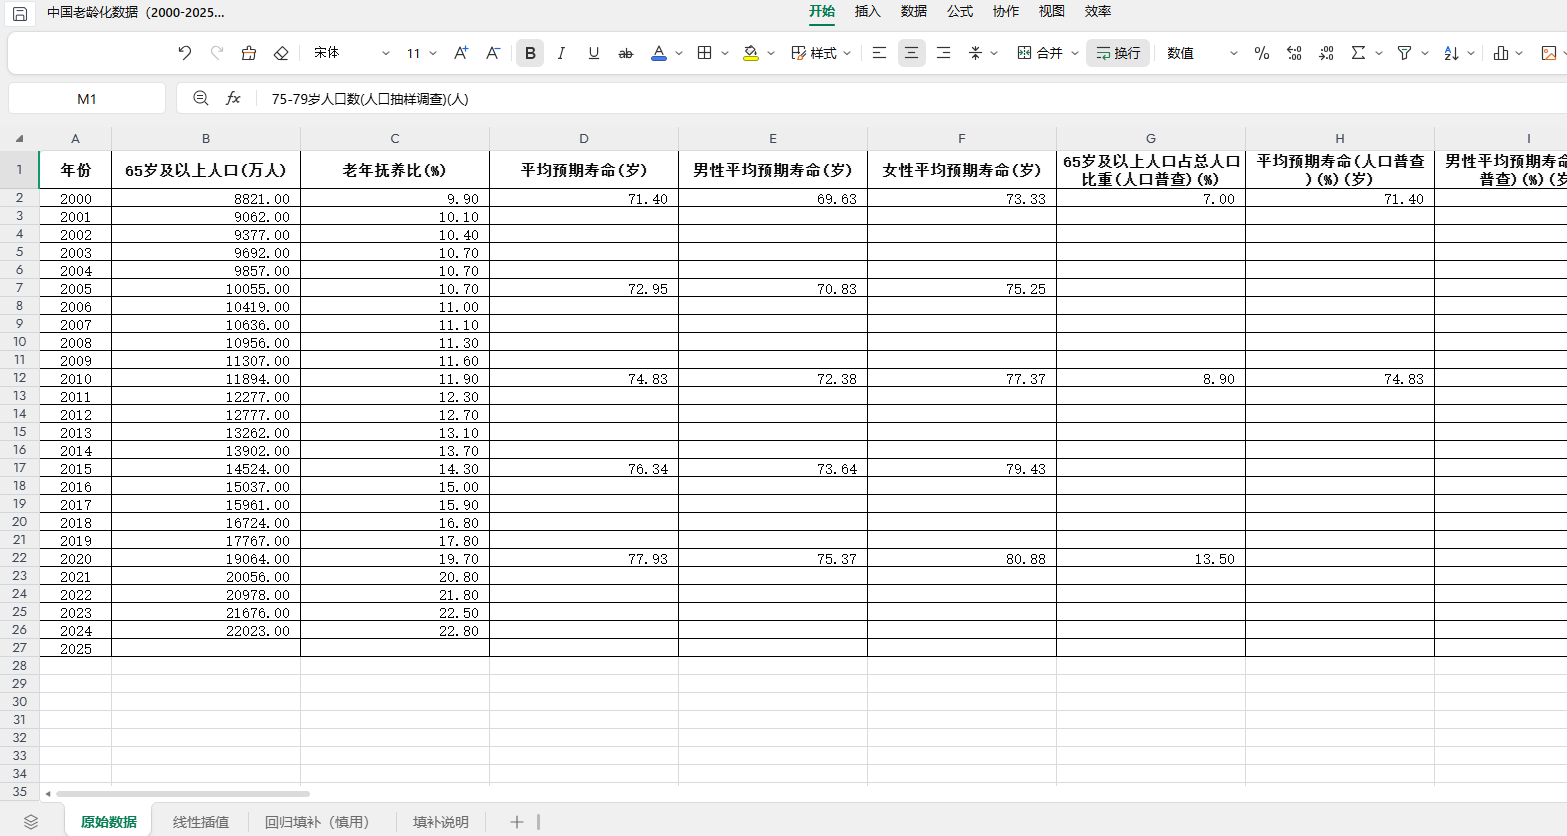Switch to the 填补说明 sheet tab
The width and height of the screenshot is (1567, 836).
[441, 822]
